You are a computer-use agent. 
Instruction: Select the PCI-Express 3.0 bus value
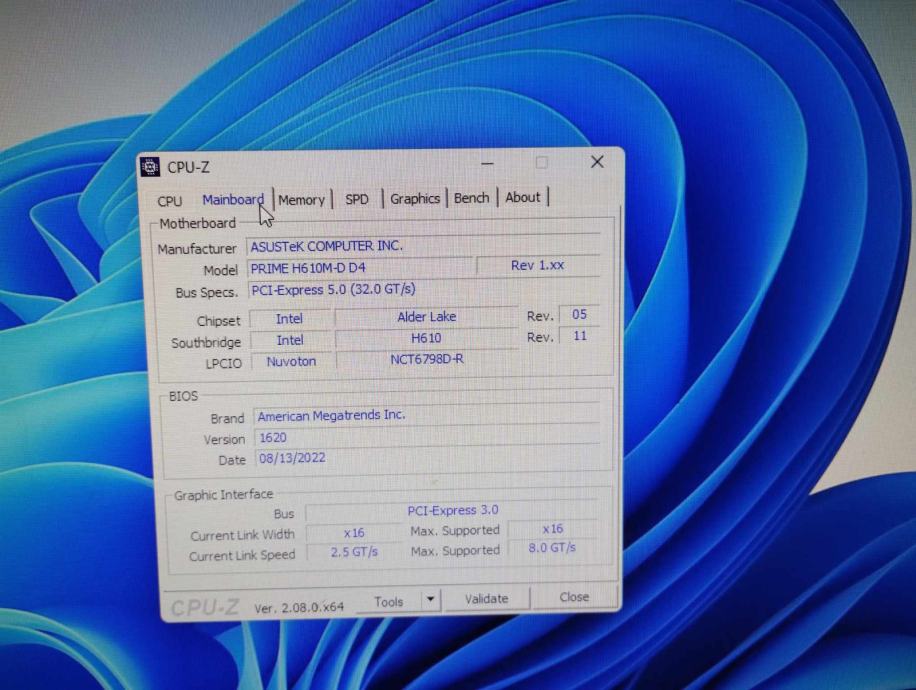453,511
